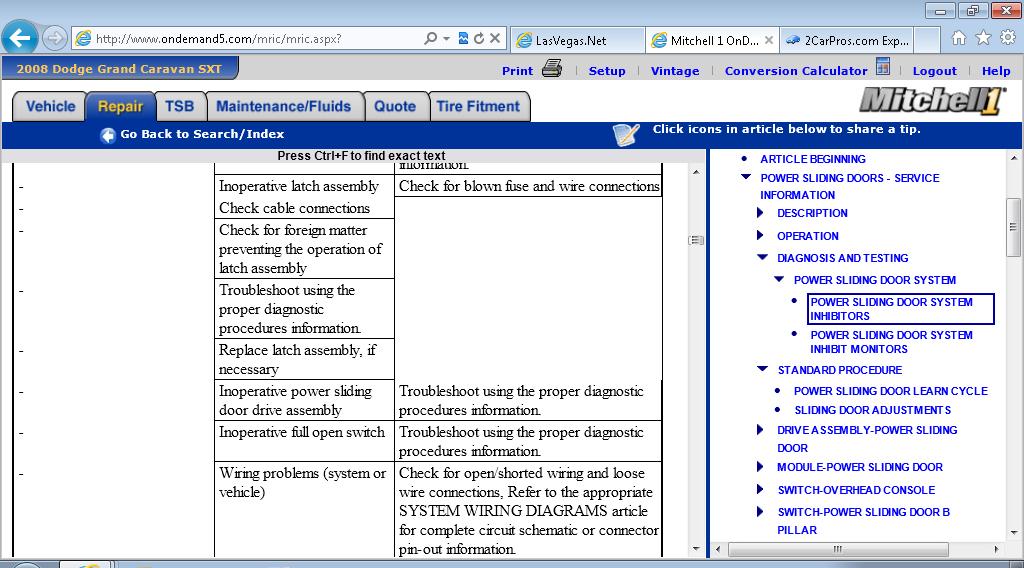Viewport: 1024px width, 568px height.
Task: Stop loading with the X icon
Action: 495,39
